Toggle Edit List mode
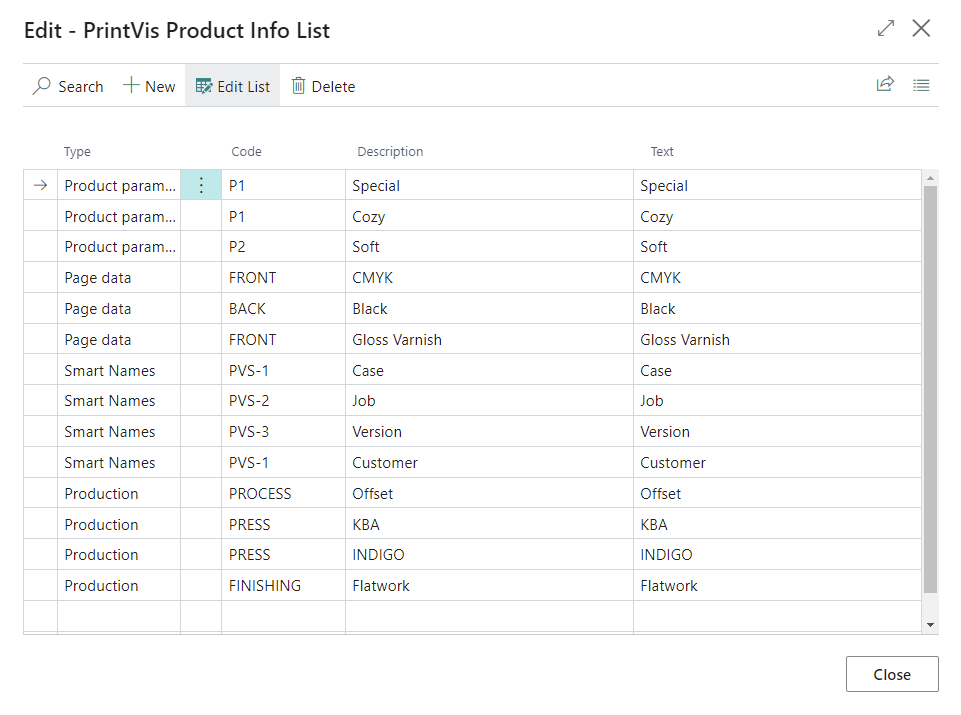 click(233, 86)
